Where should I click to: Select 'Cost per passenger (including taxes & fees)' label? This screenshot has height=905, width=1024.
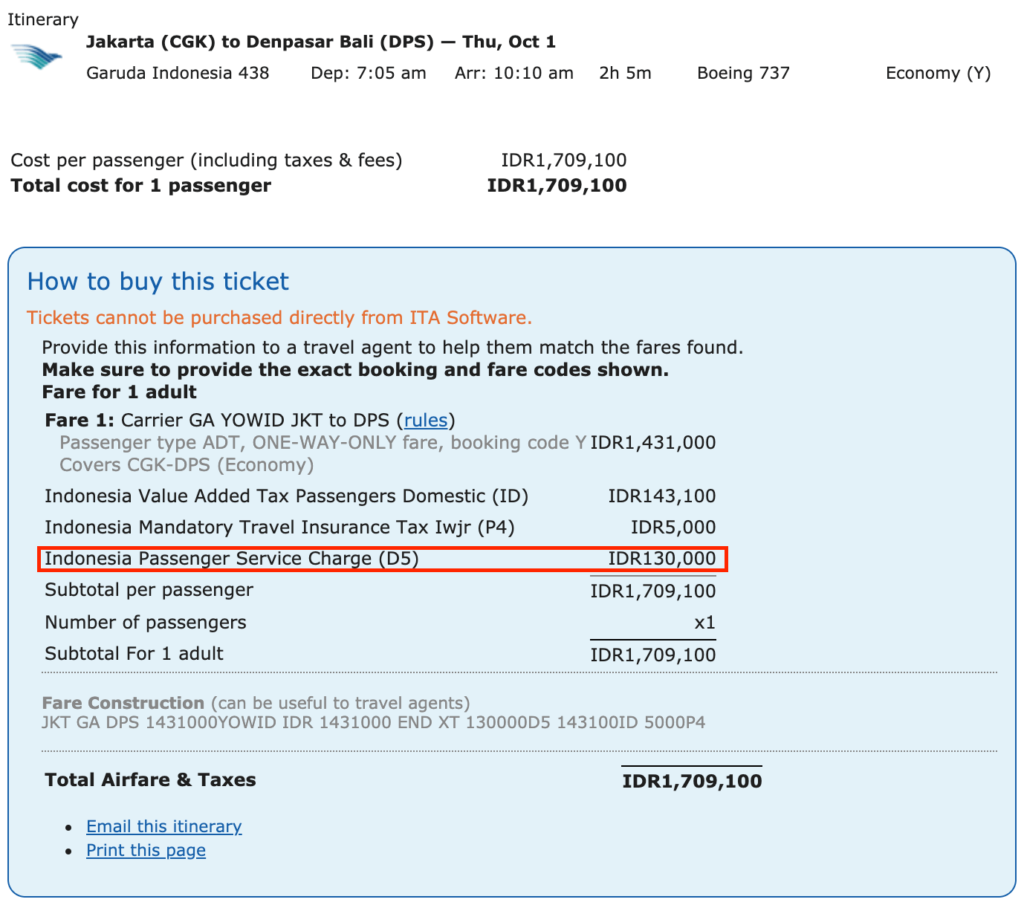[206, 160]
